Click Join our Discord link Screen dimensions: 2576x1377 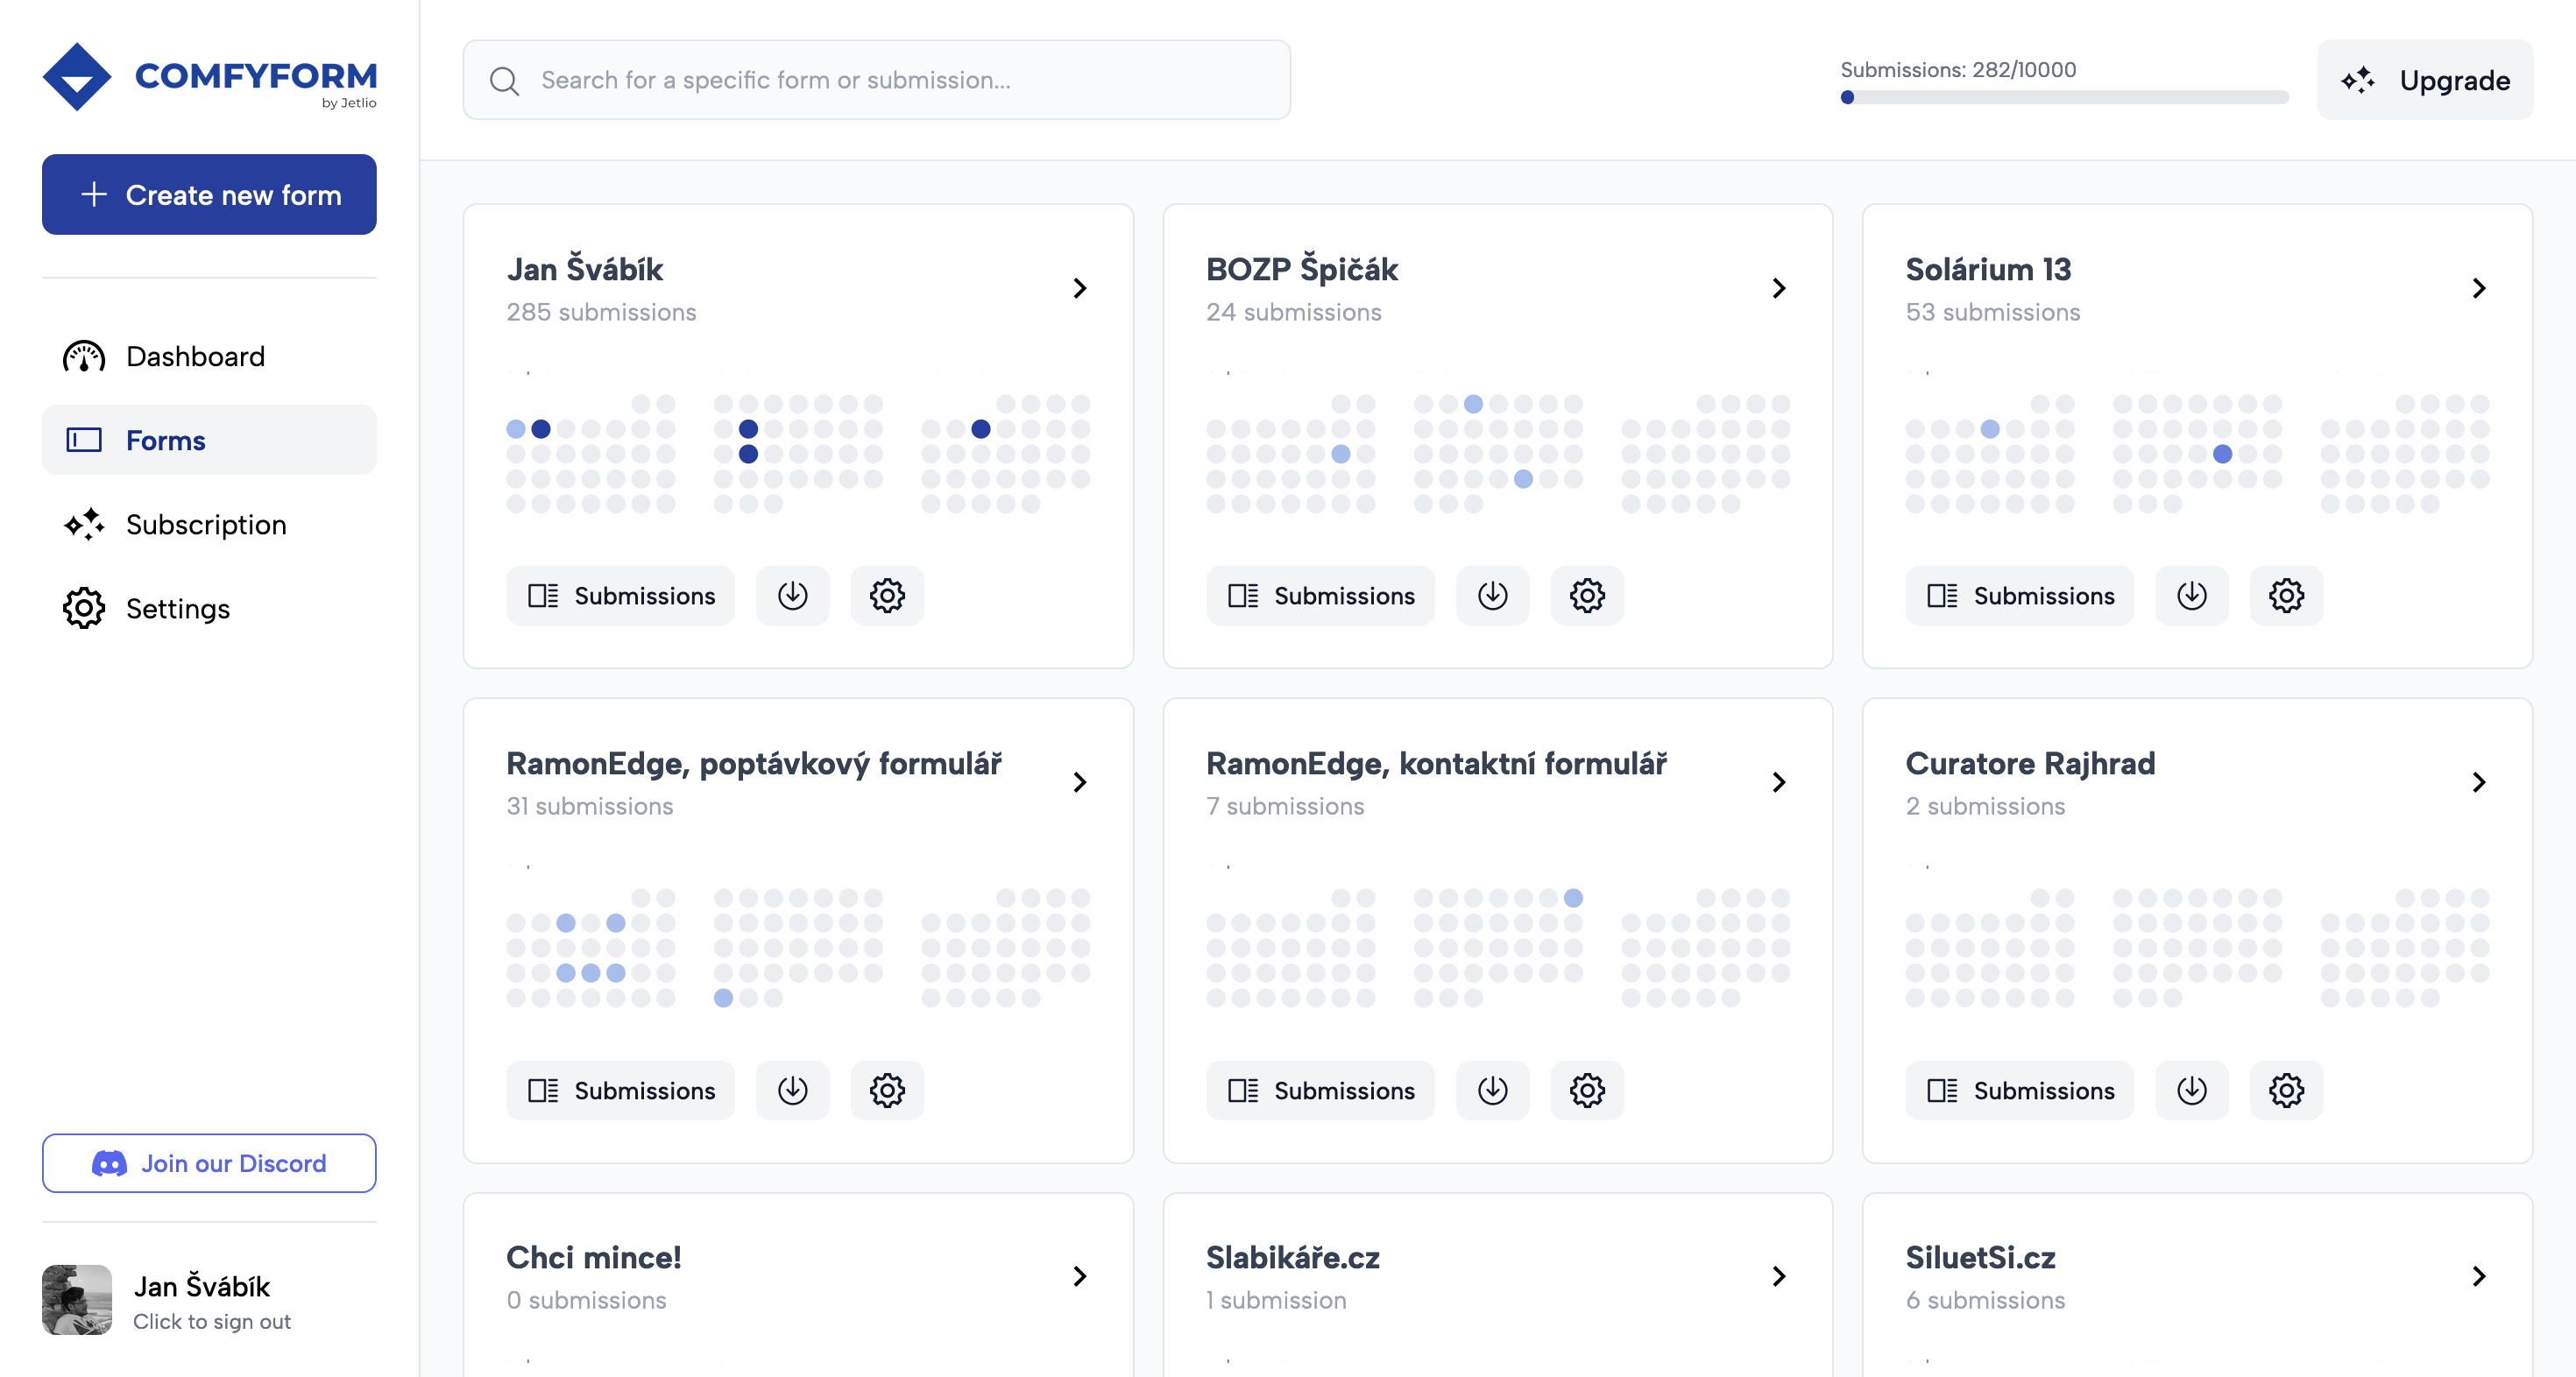point(209,1163)
